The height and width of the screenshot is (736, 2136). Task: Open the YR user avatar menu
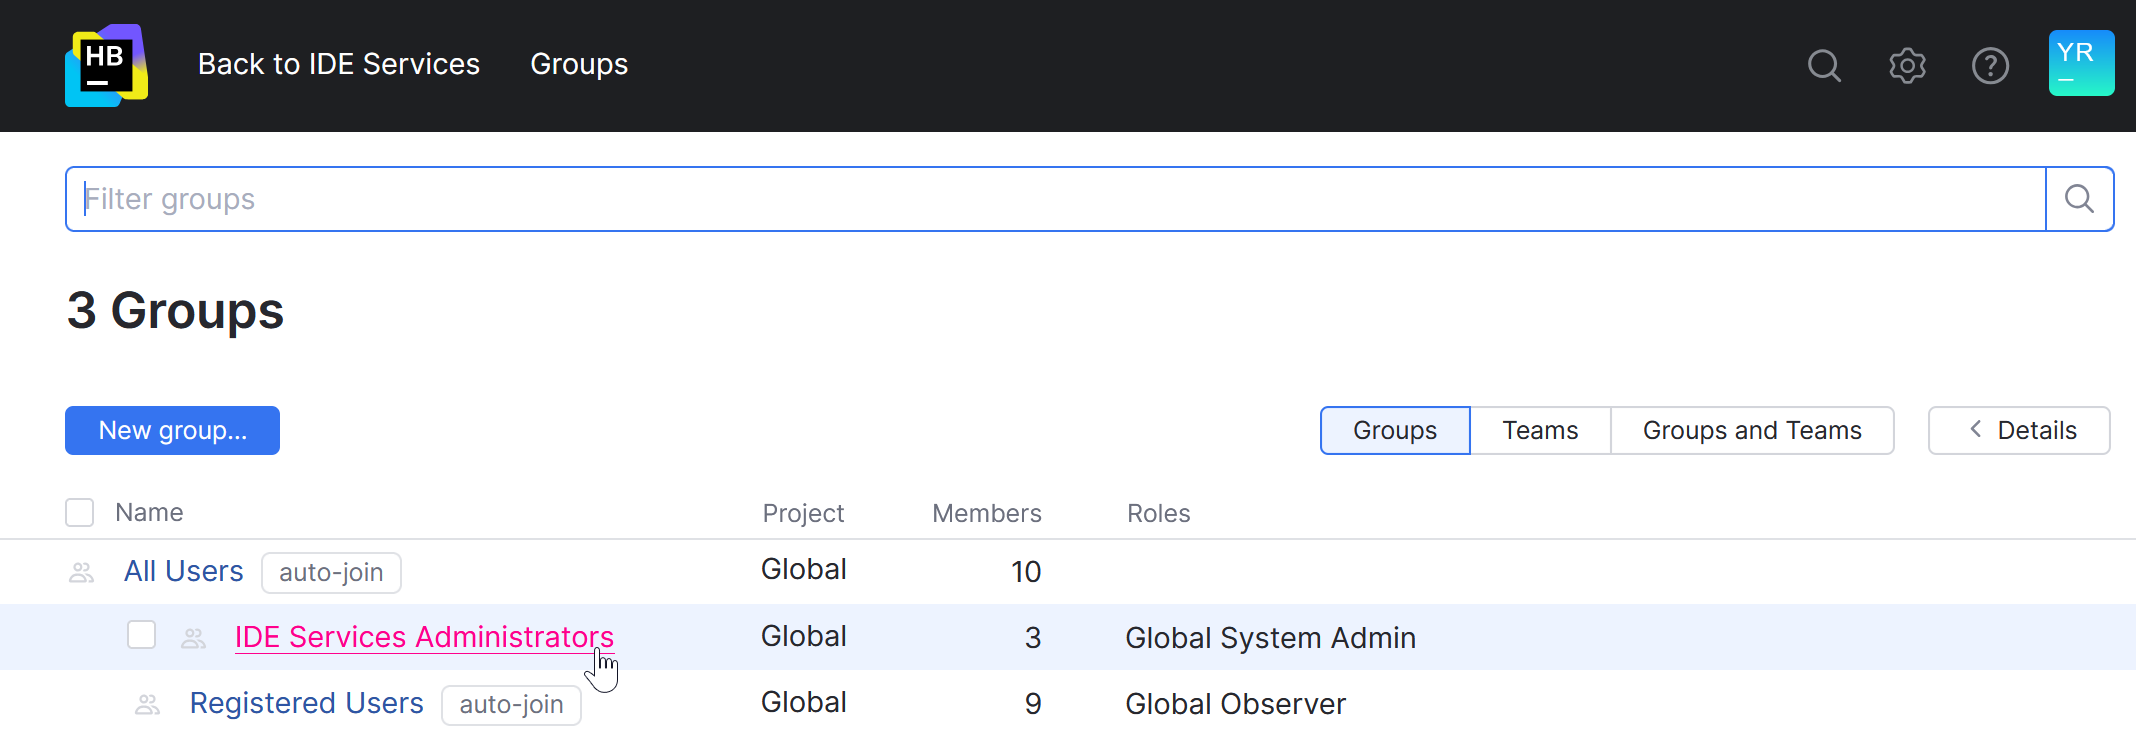(x=2081, y=63)
